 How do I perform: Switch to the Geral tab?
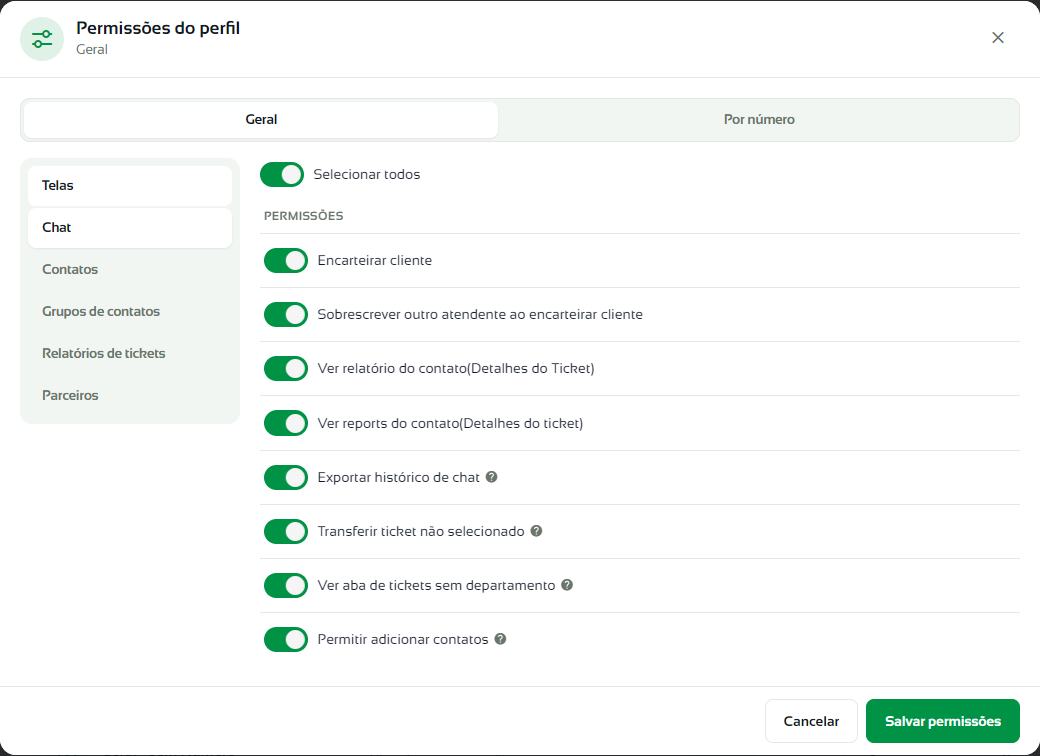tap(261, 120)
